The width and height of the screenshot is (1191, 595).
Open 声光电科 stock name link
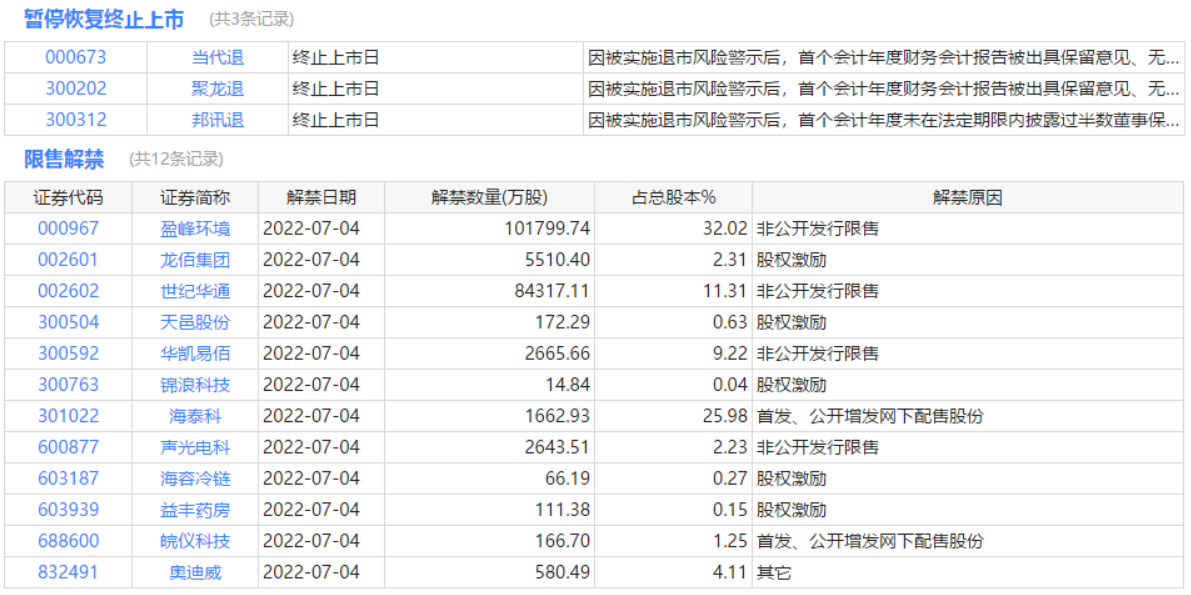click(195, 448)
